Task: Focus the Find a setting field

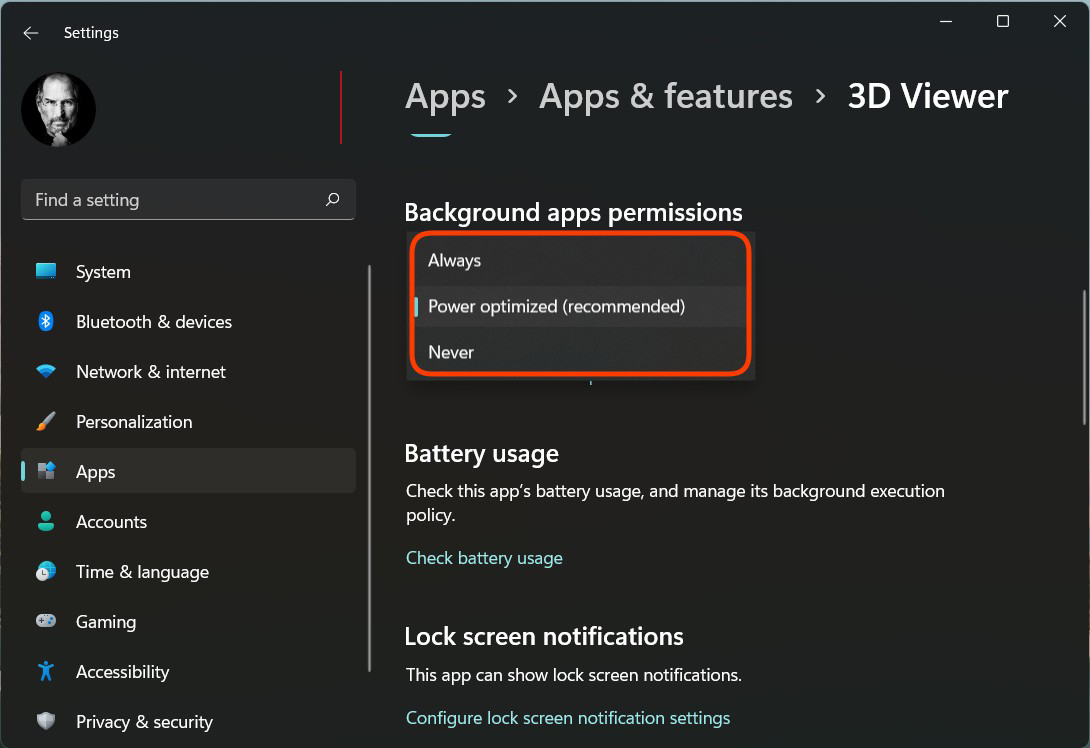Action: pos(188,200)
